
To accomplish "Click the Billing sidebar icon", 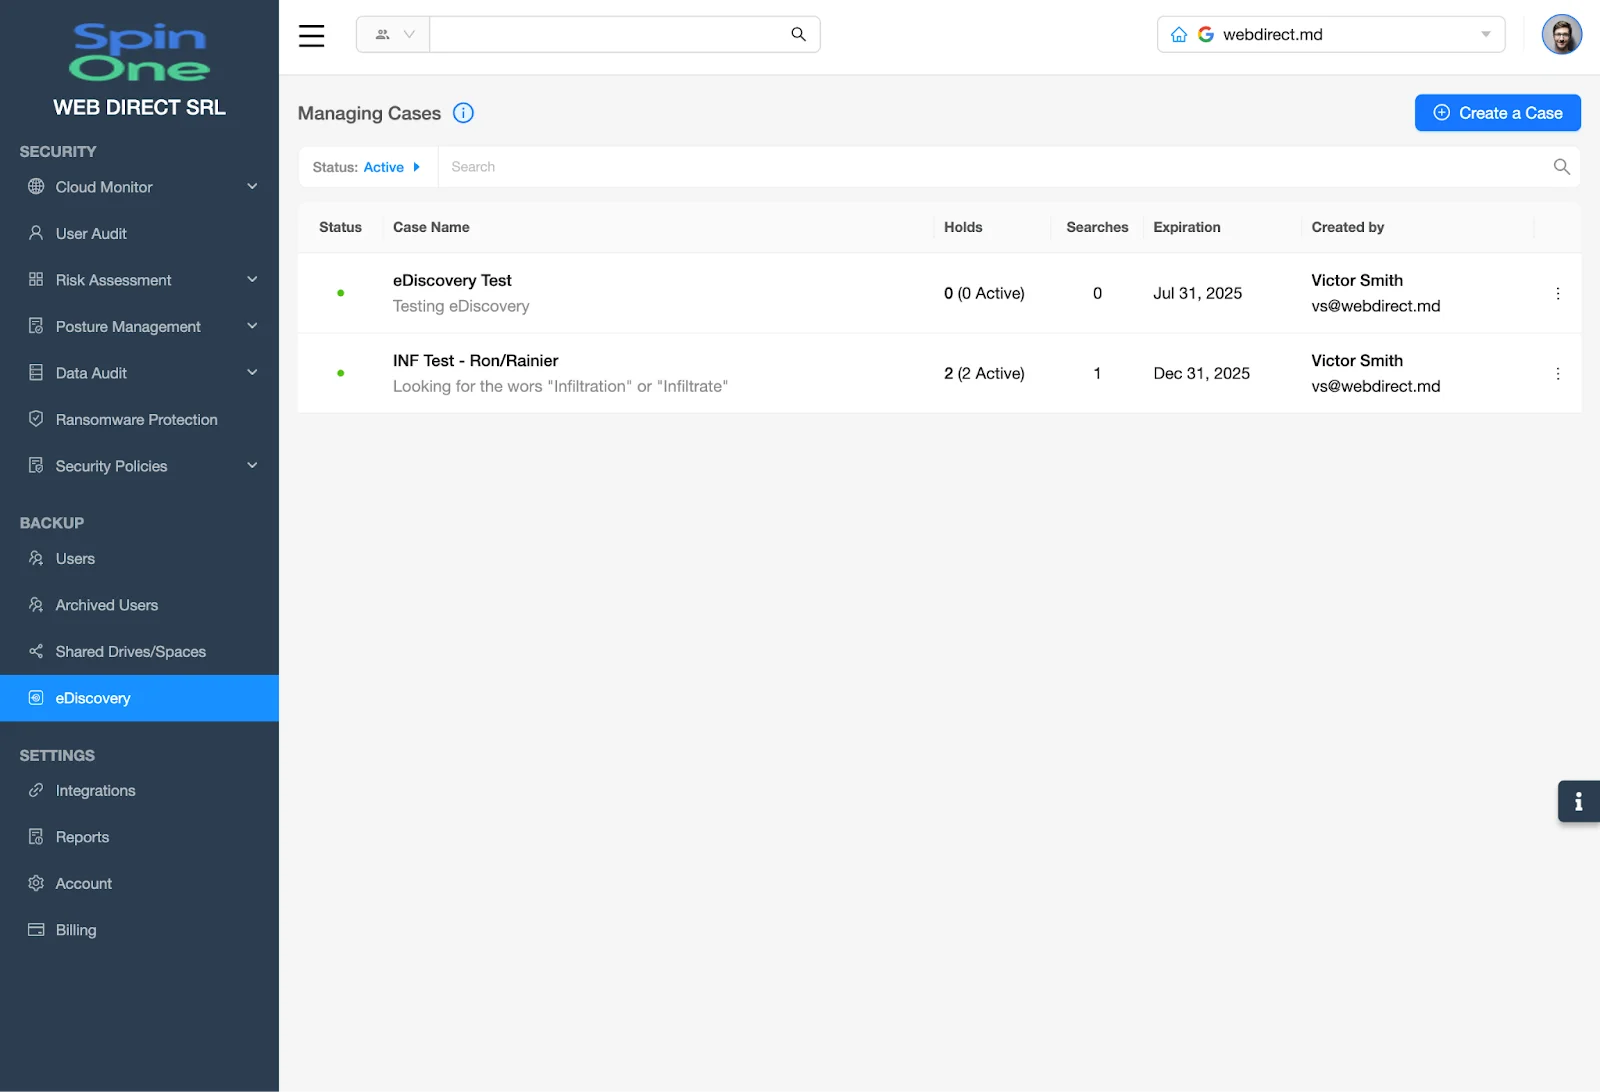I will 35,929.
